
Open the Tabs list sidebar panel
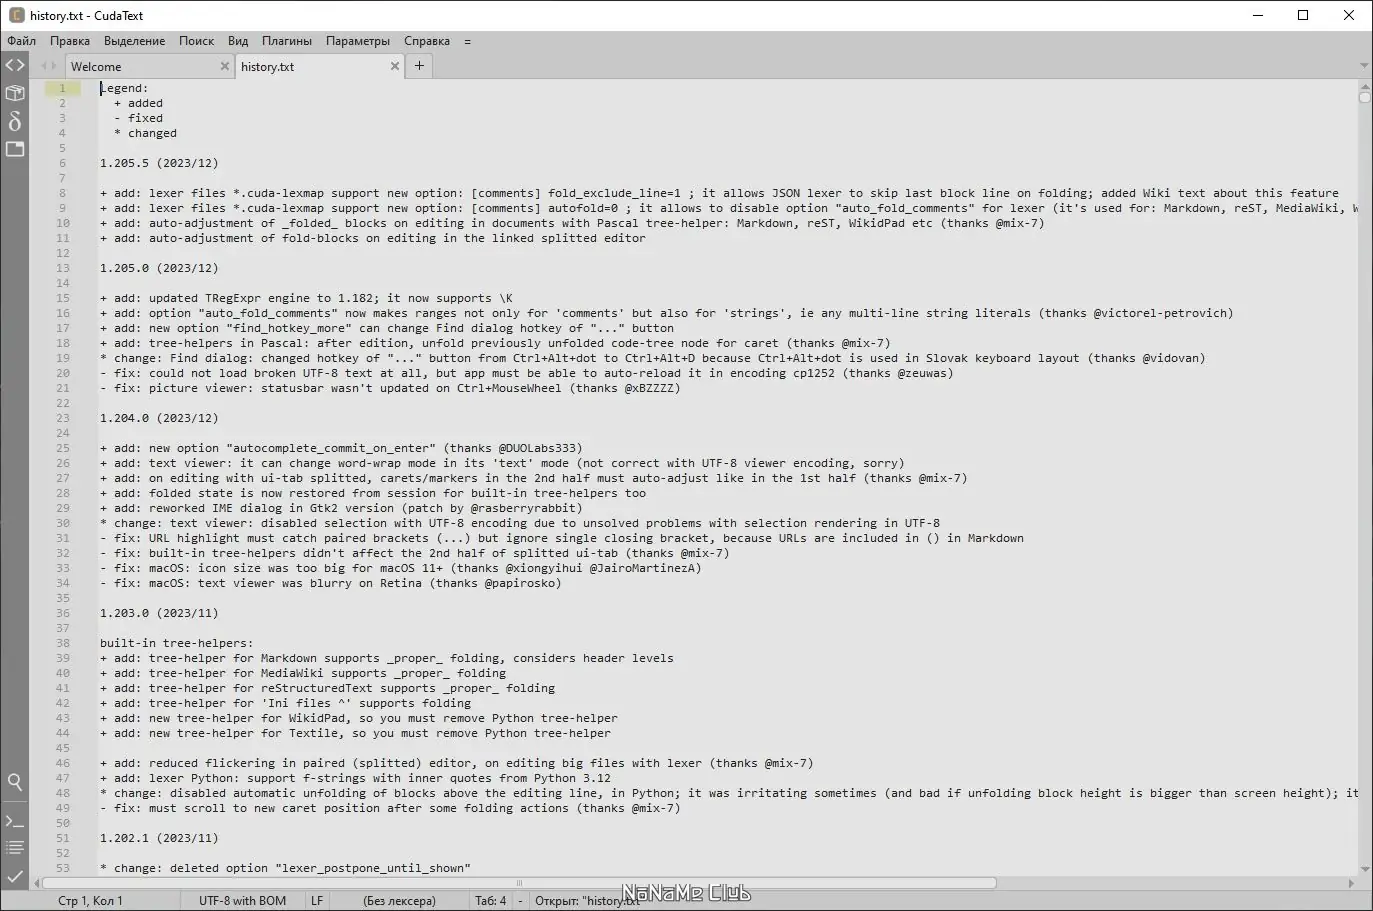pos(15,149)
